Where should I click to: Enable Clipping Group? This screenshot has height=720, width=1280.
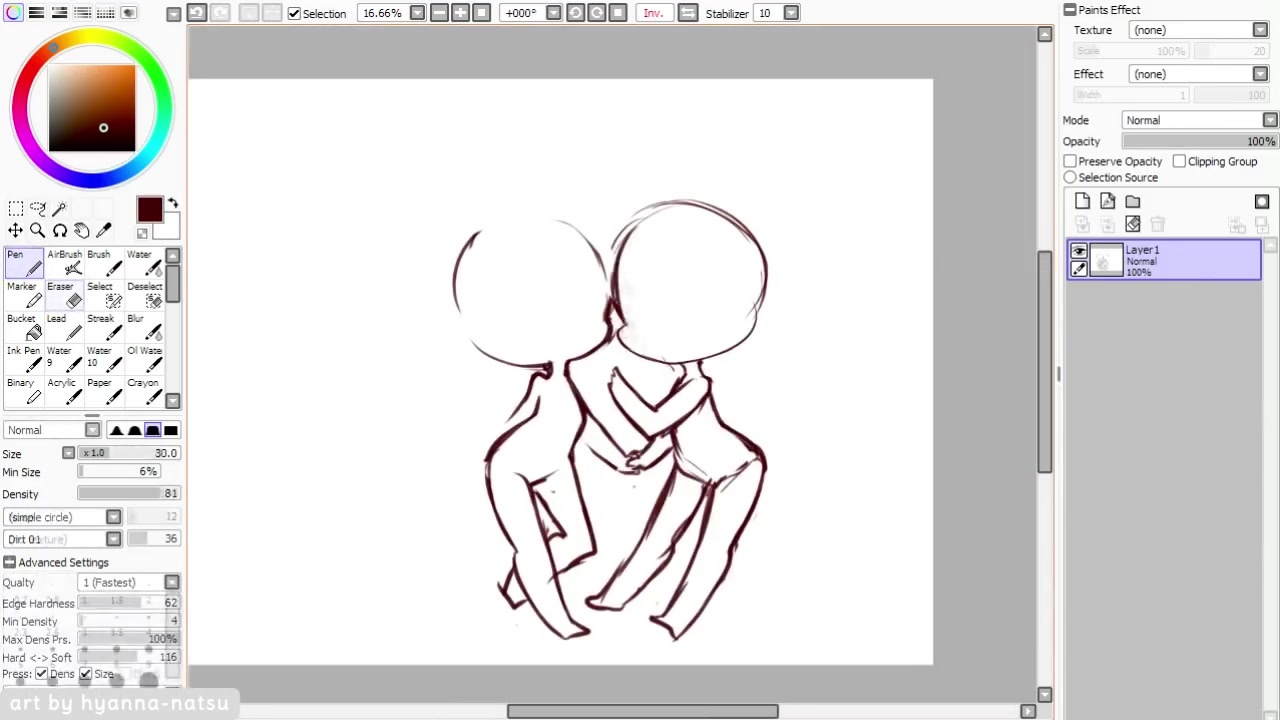[1179, 161]
